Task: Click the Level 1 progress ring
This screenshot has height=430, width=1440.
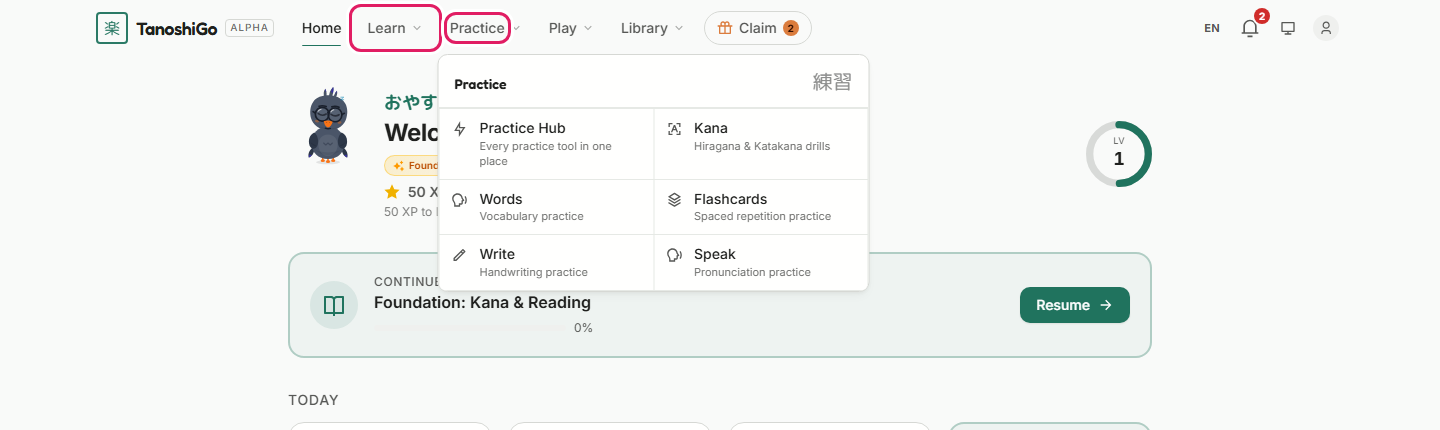Action: pos(1119,154)
